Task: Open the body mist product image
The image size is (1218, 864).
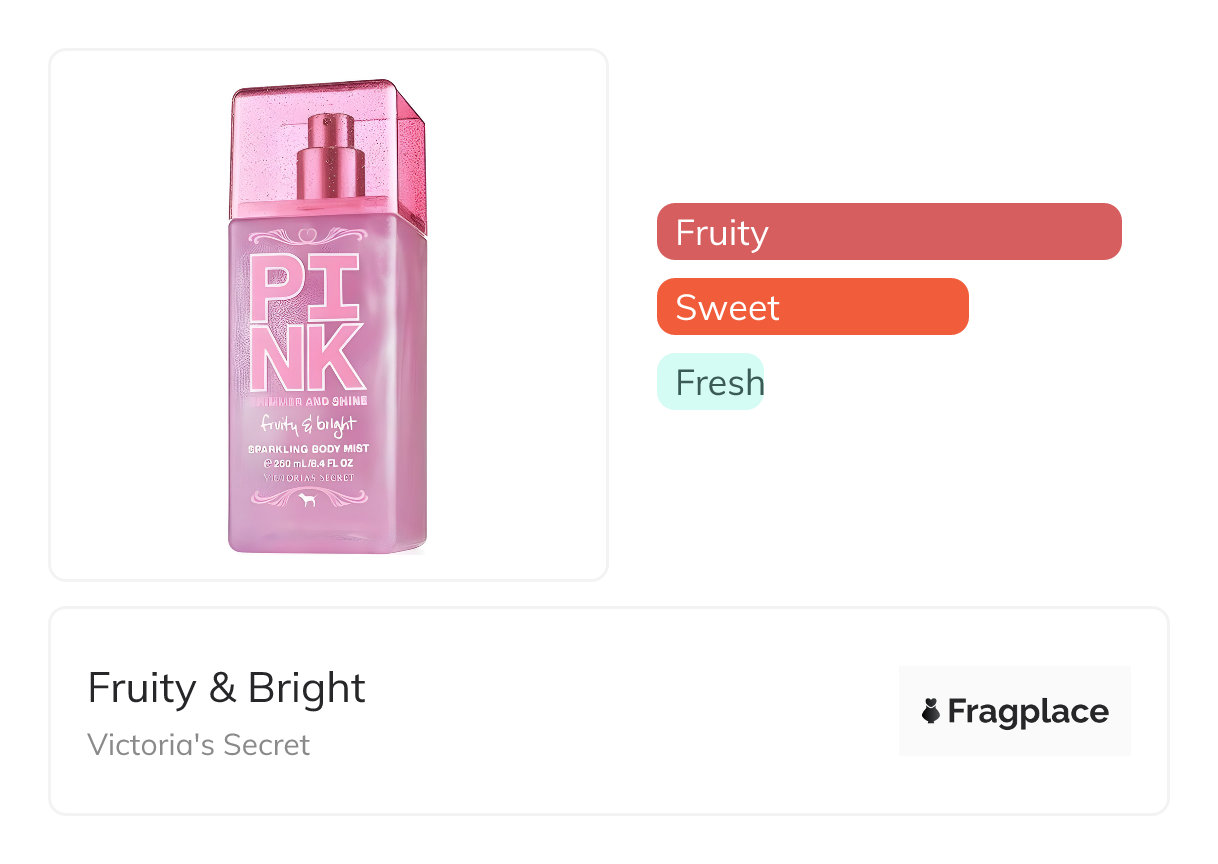Action: click(x=328, y=314)
